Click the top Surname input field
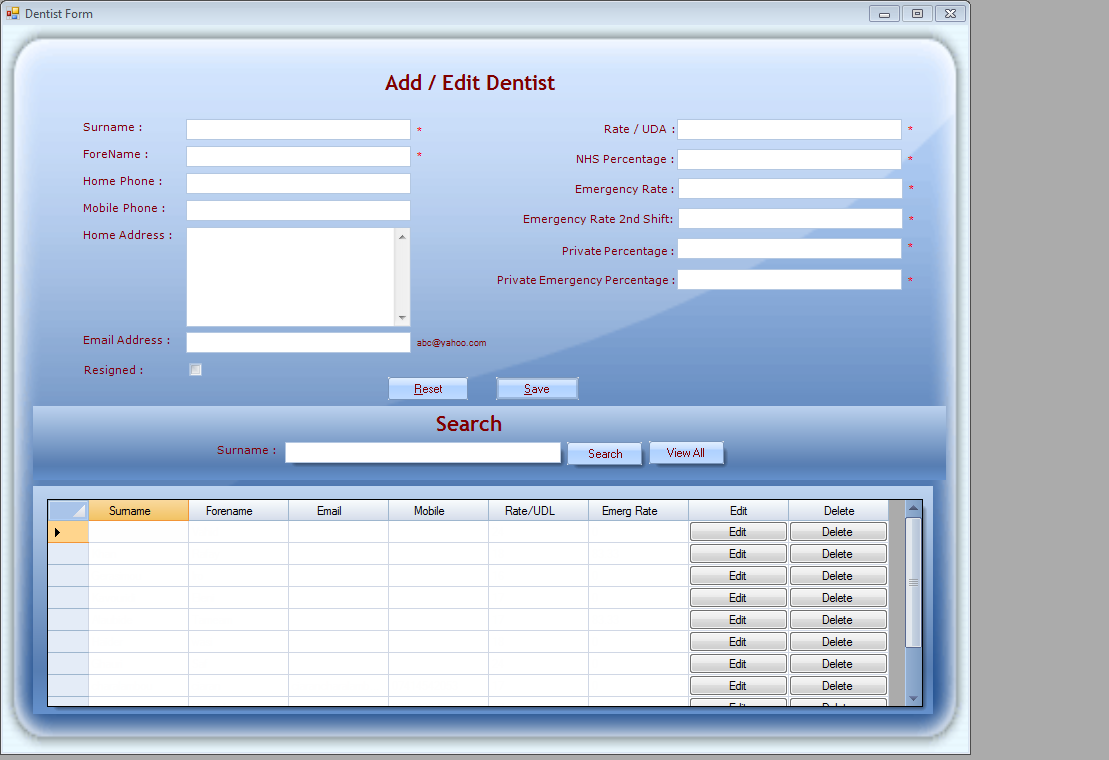 pyautogui.click(x=298, y=130)
